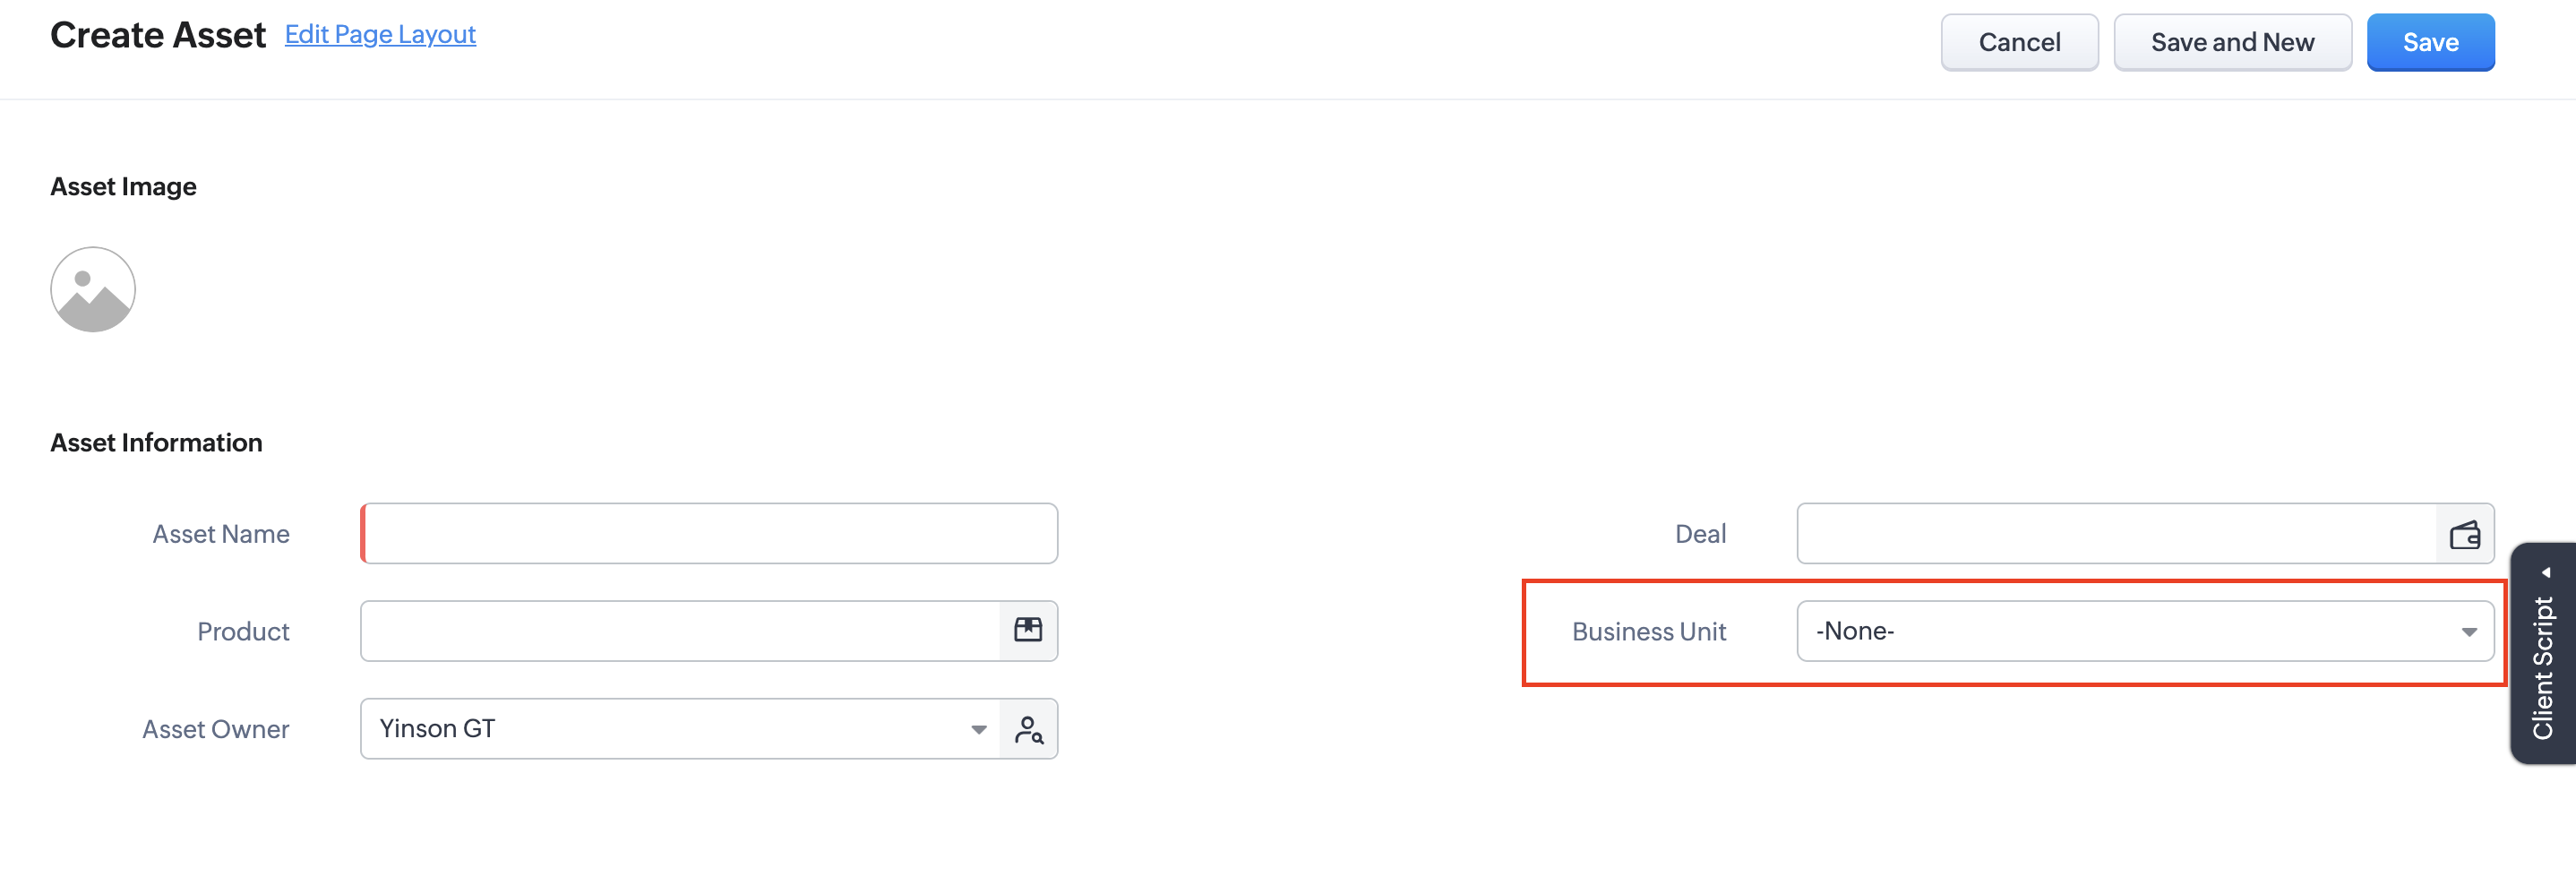Screen dimensions: 2576x885
Task: Focus the Asset Name text field
Action: [x=709, y=533]
